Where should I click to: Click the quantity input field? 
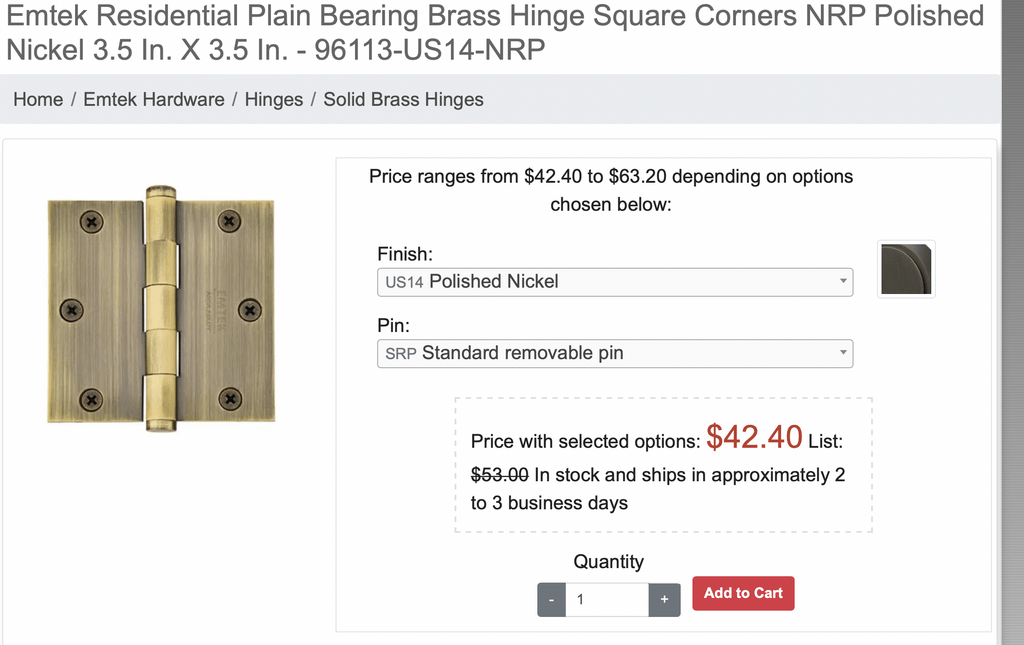(607, 599)
